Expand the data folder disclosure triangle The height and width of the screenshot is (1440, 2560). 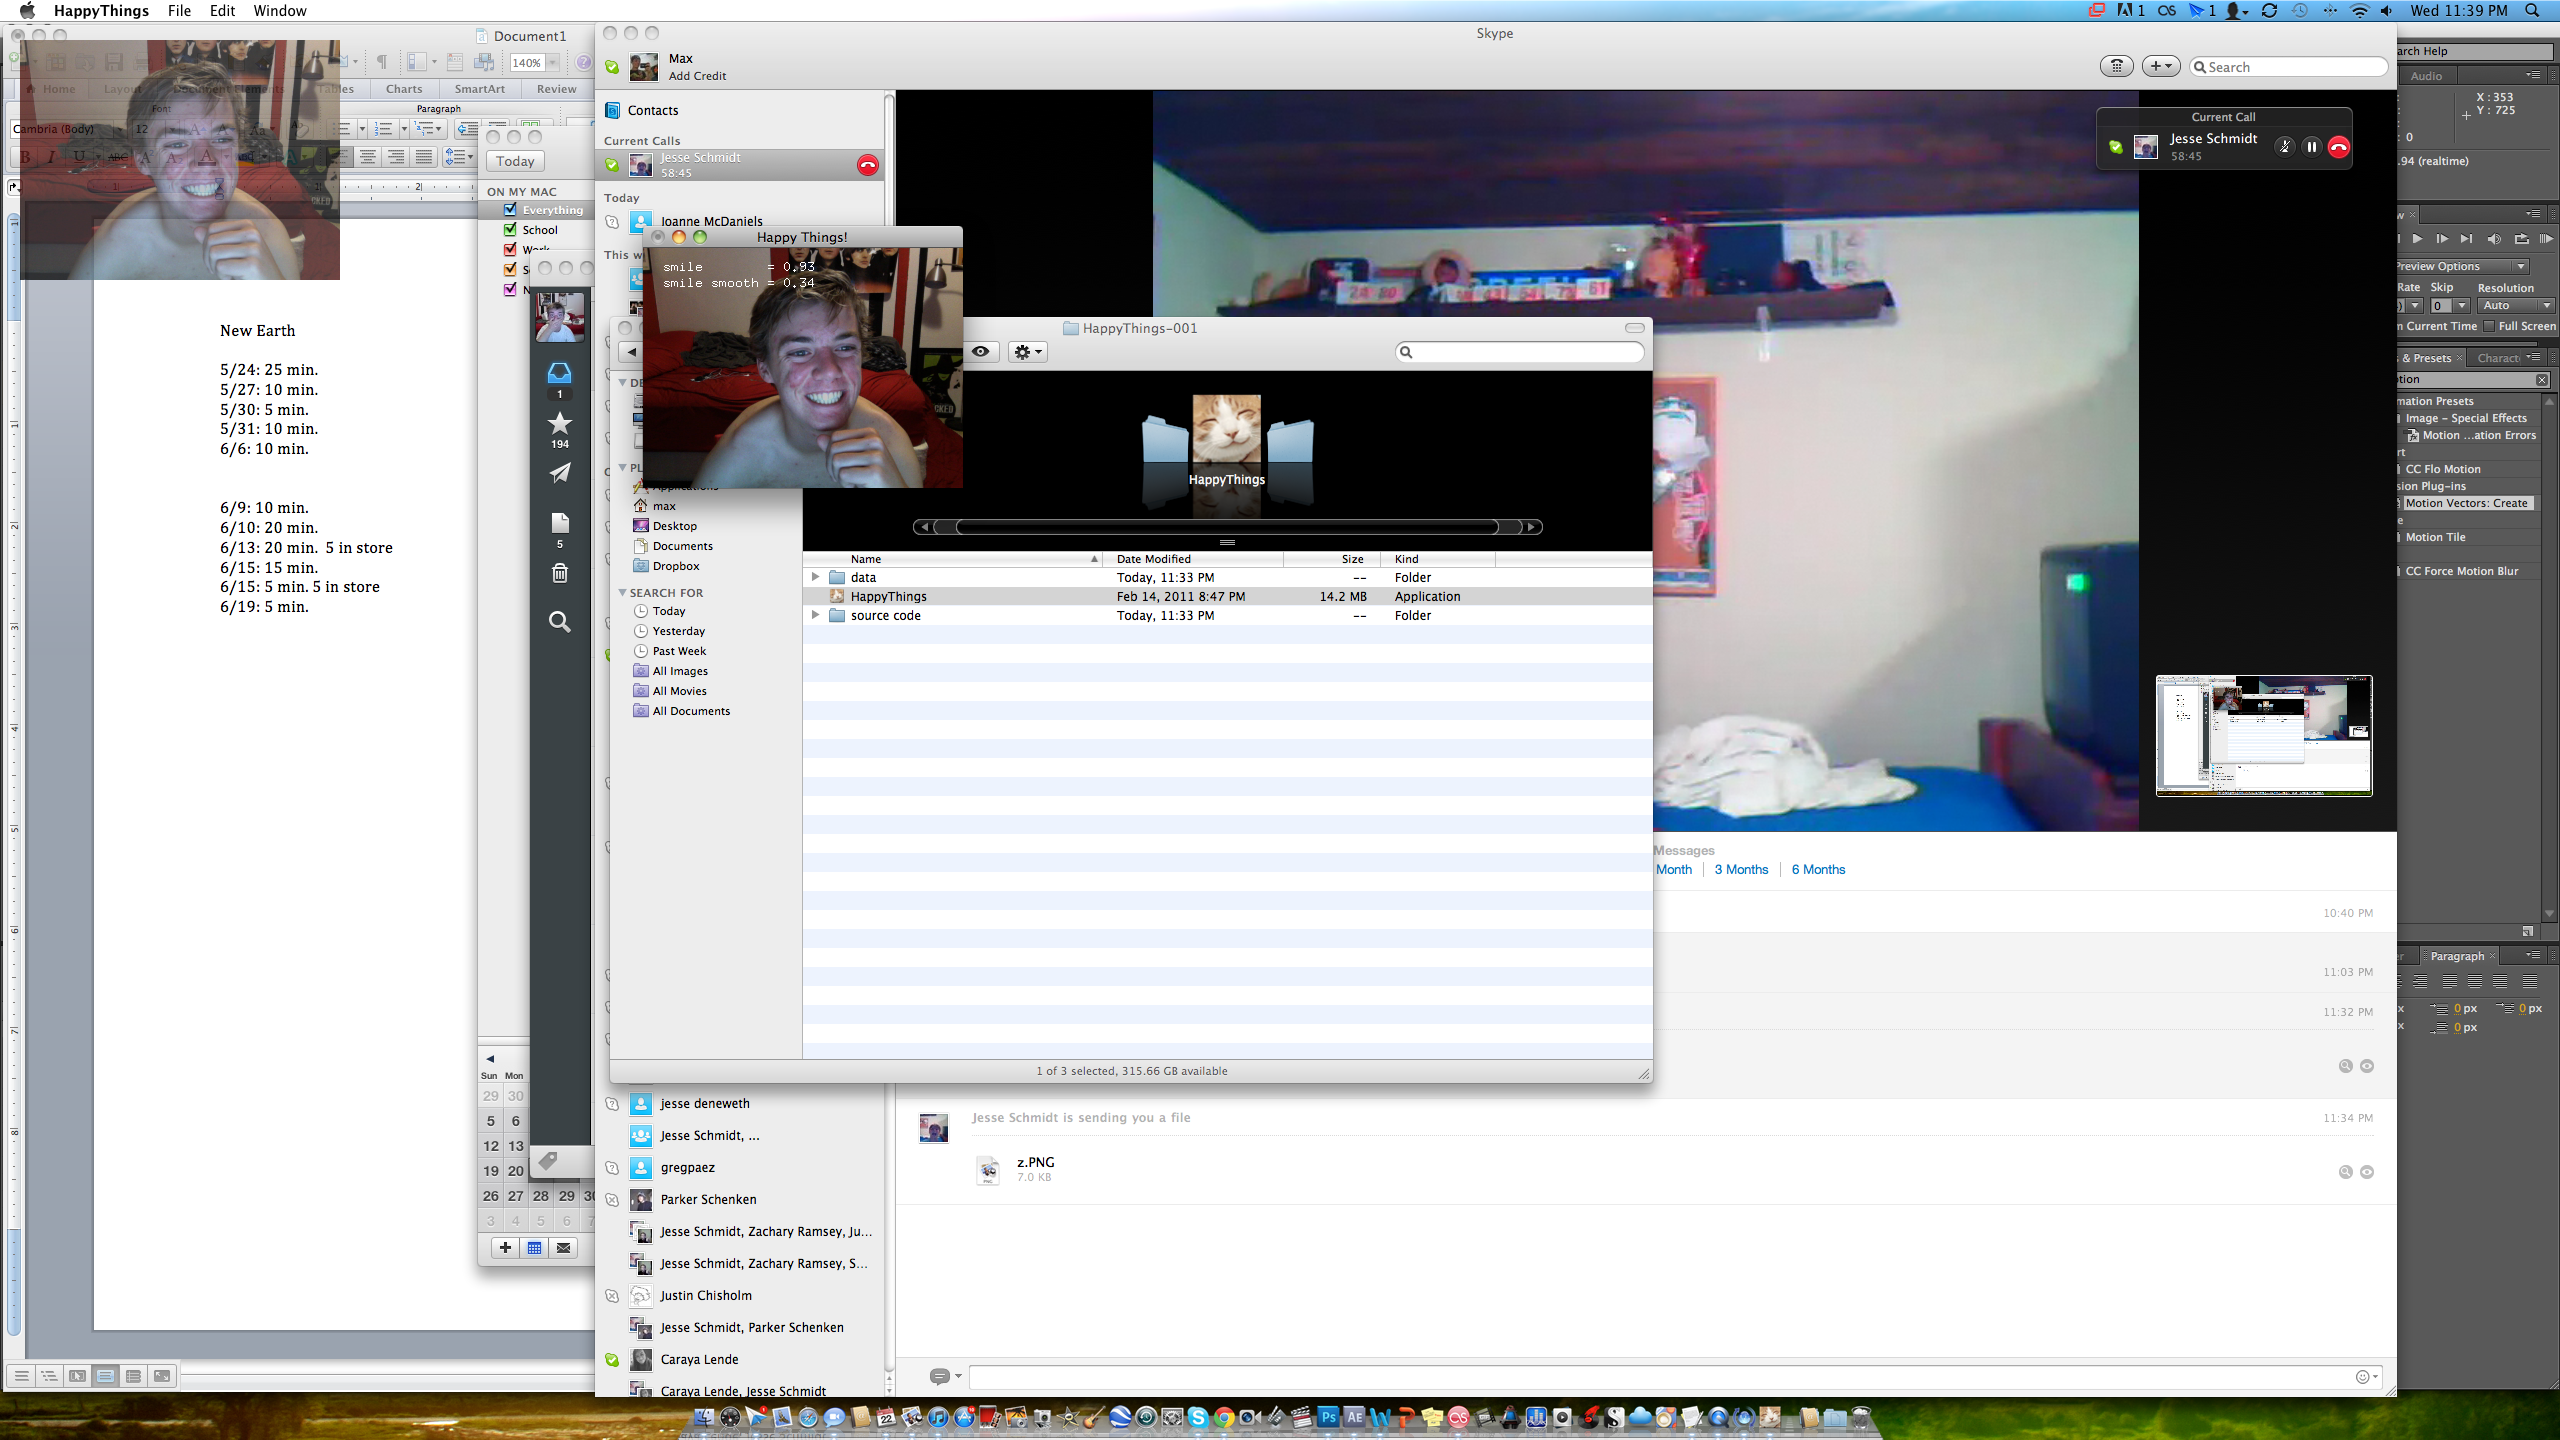[x=815, y=577]
